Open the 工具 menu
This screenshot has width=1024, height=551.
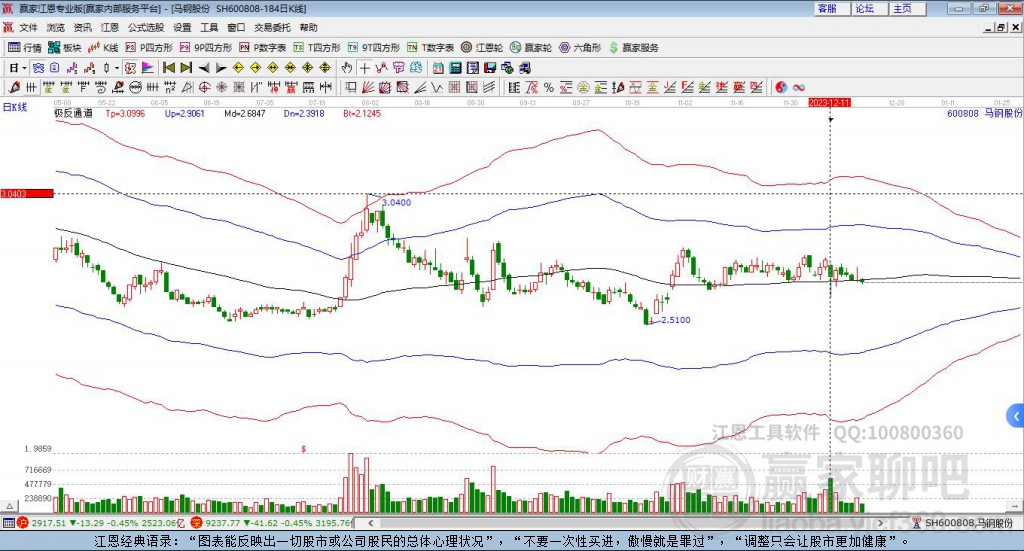(209, 27)
